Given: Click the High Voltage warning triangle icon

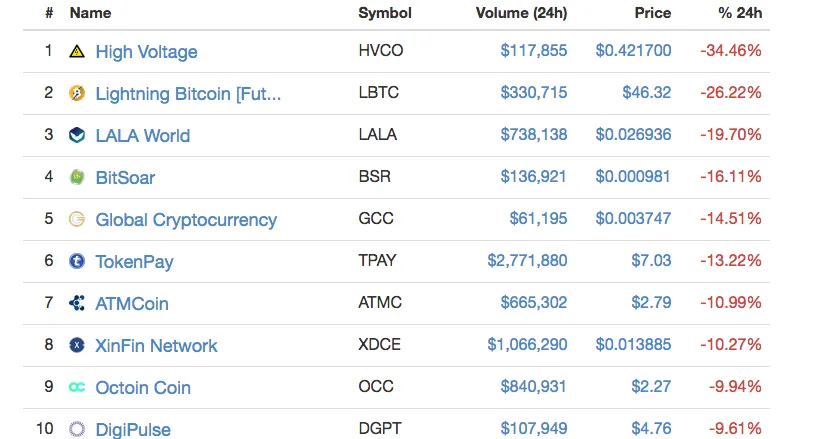Looking at the screenshot, I should tap(77, 51).
